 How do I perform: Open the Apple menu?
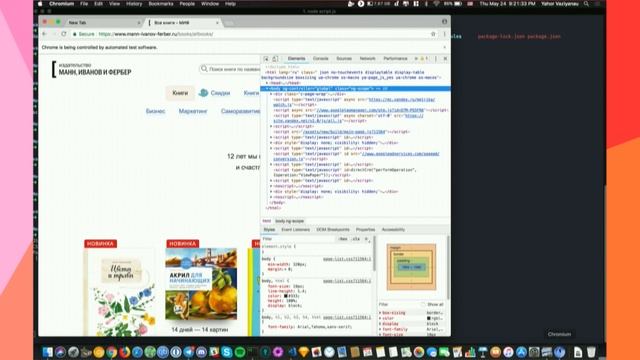tap(40, 4)
